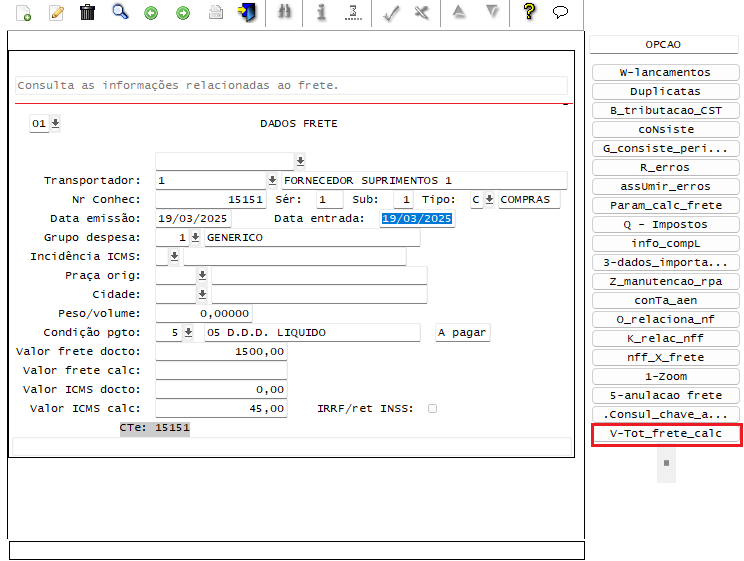The width and height of the screenshot is (744, 561).
Task: Open the B_tributacao_CST option
Action: point(665,111)
